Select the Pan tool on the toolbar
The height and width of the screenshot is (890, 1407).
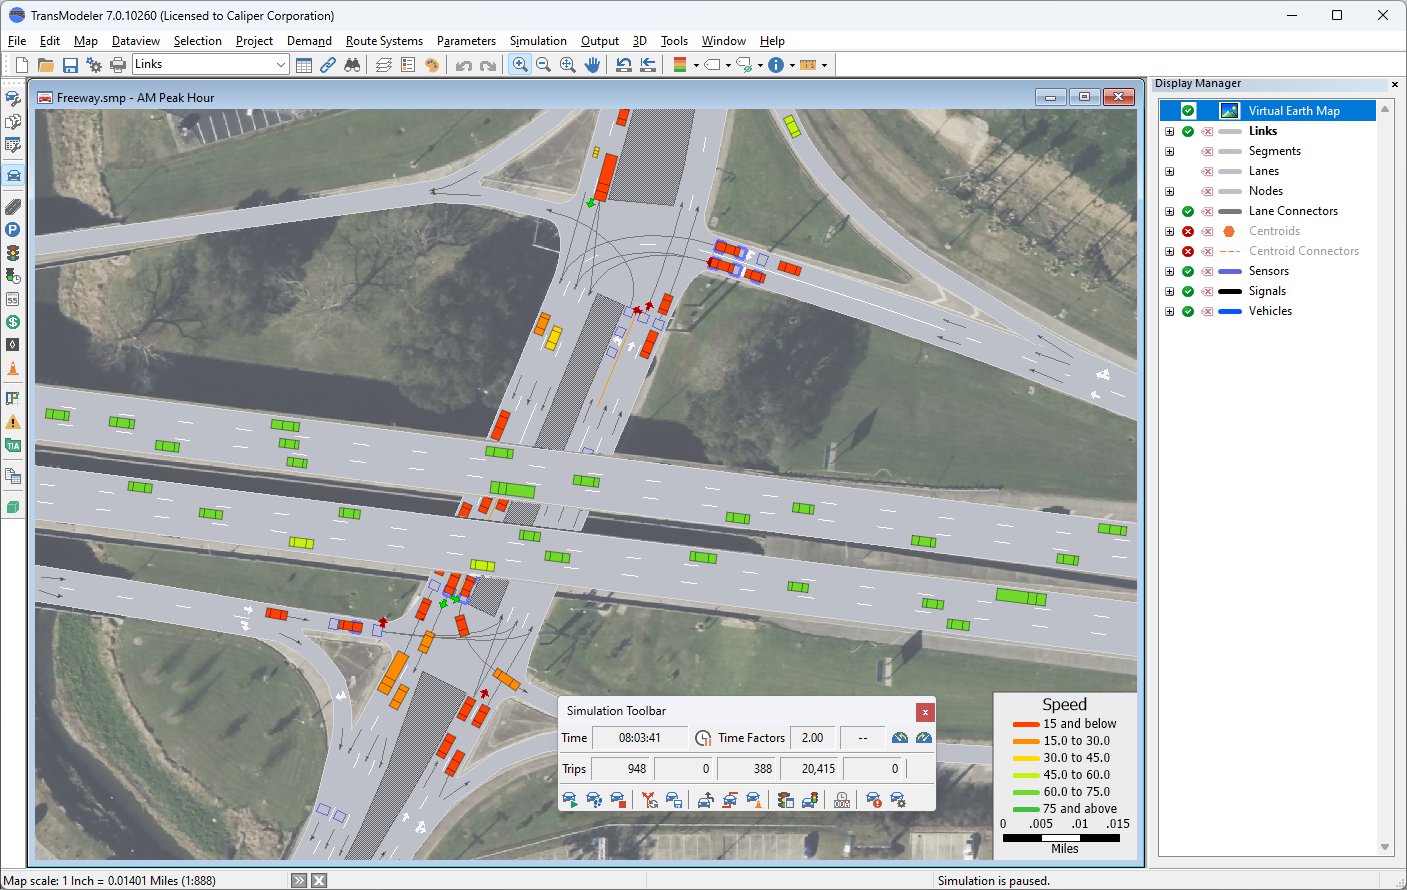tap(592, 64)
